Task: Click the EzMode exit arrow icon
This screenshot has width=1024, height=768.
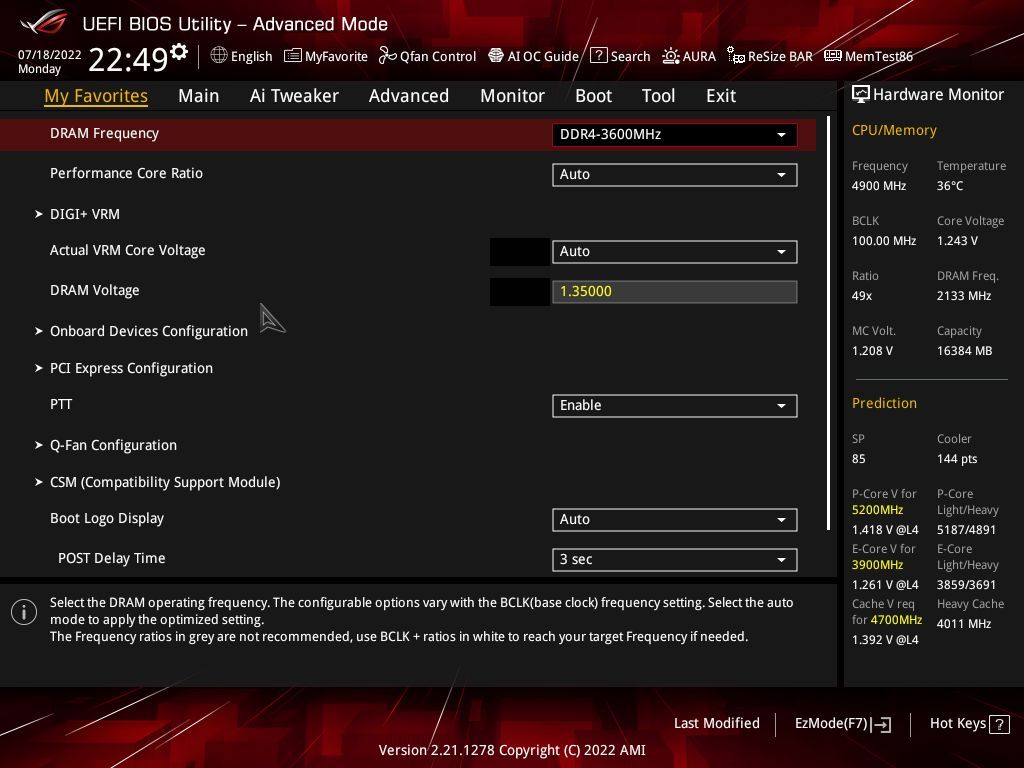Action: pos(881,724)
